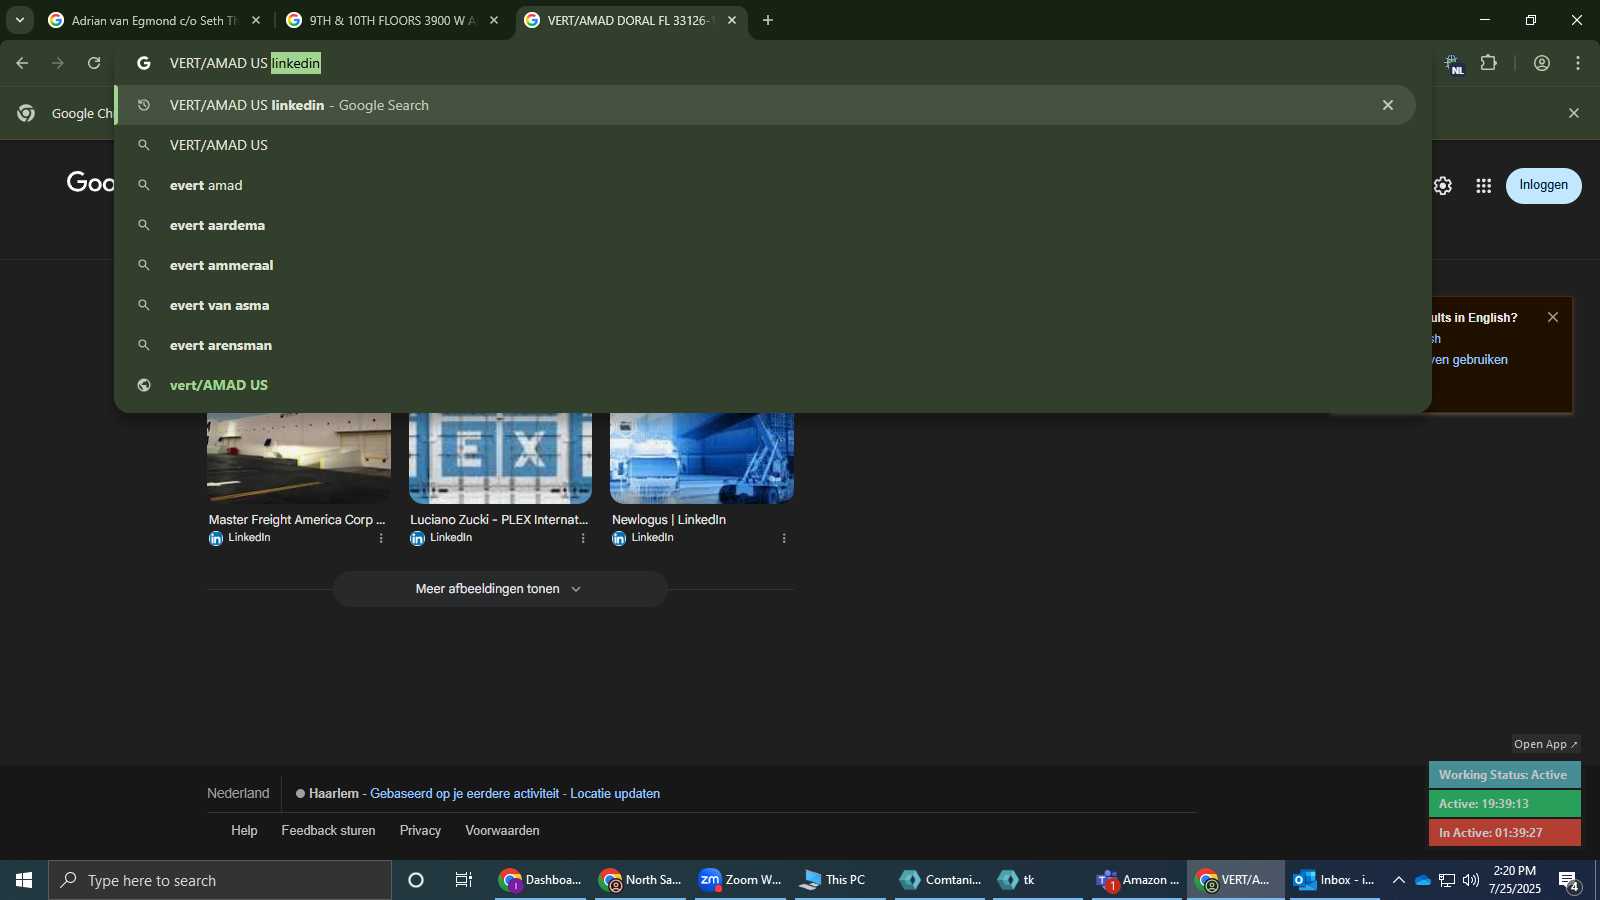Screen dimensions: 1600x900
Task: Click the address bar text field
Action: point(770,63)
